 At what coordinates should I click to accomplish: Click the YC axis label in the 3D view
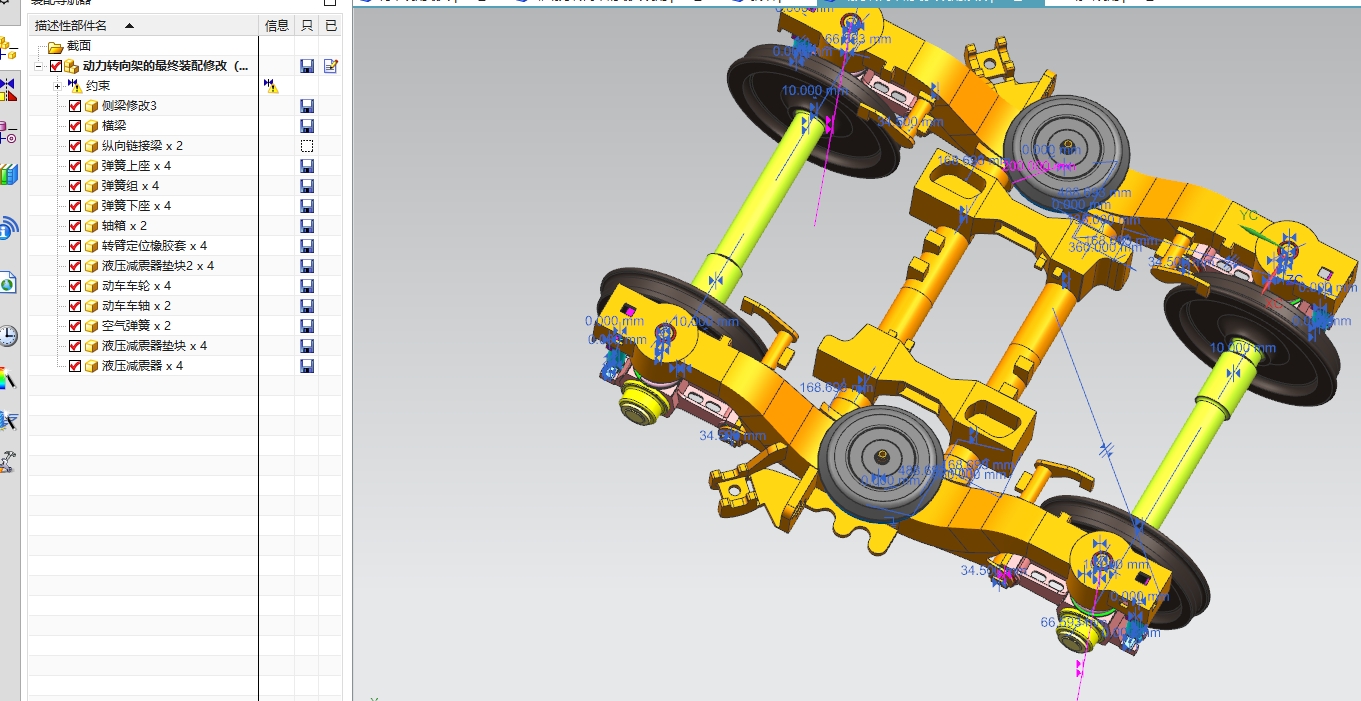pyautogui.click(x=1249, y=214)
